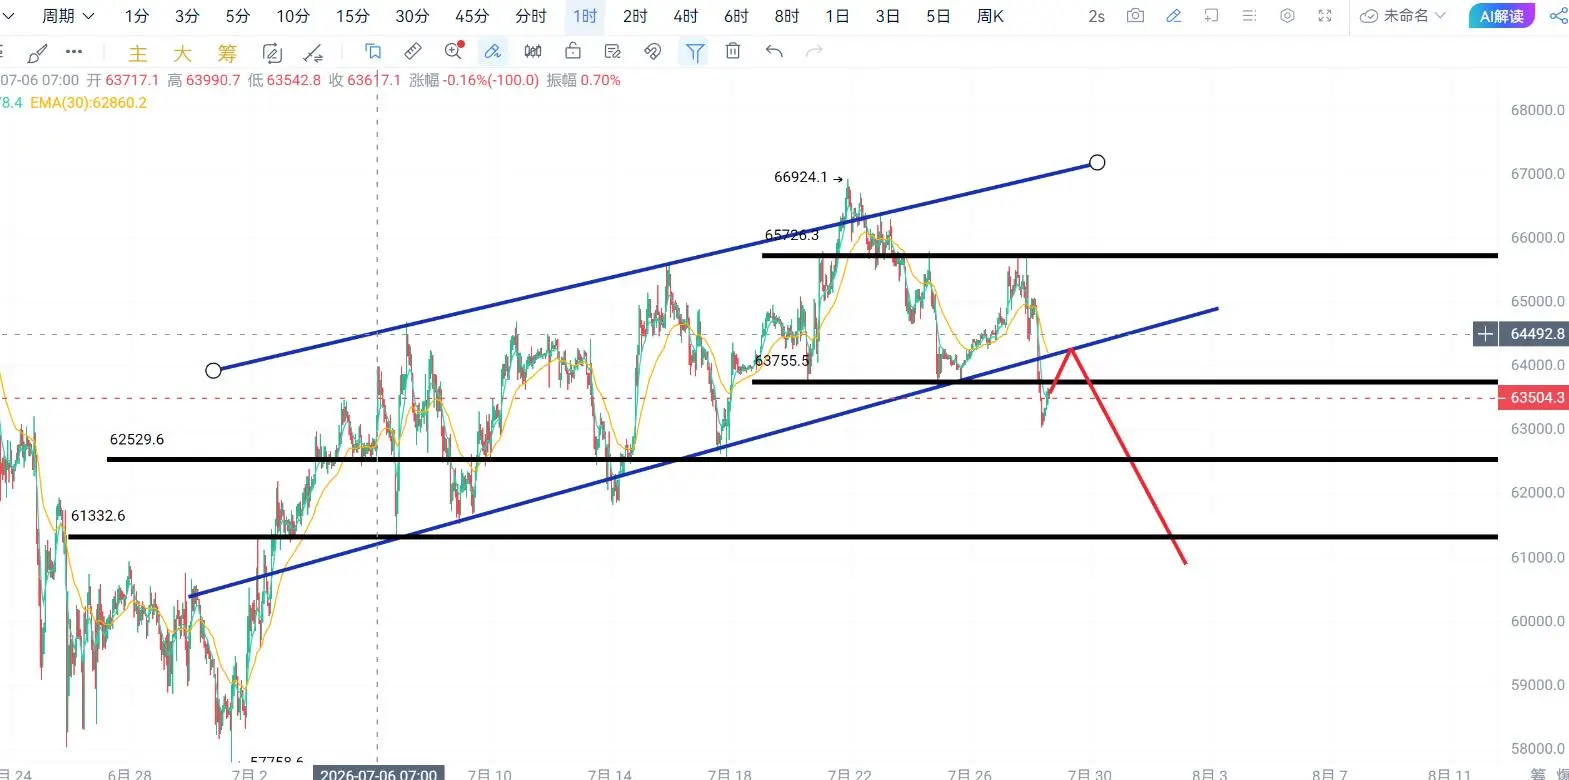The height and width of the screenshot is (780, 1569).
Task: Open the 未命名 layout dropdown
Action: point(1403,16)
